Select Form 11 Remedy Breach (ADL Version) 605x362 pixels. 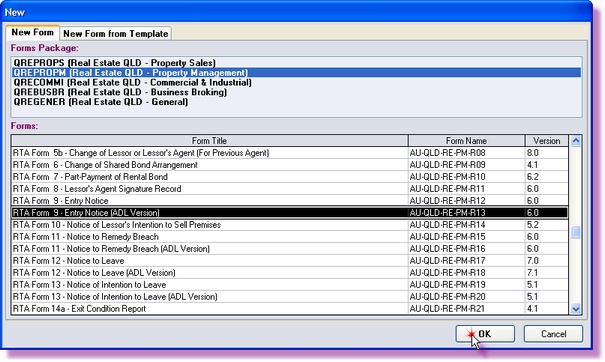pyautogui.click(x=289, y=249)
